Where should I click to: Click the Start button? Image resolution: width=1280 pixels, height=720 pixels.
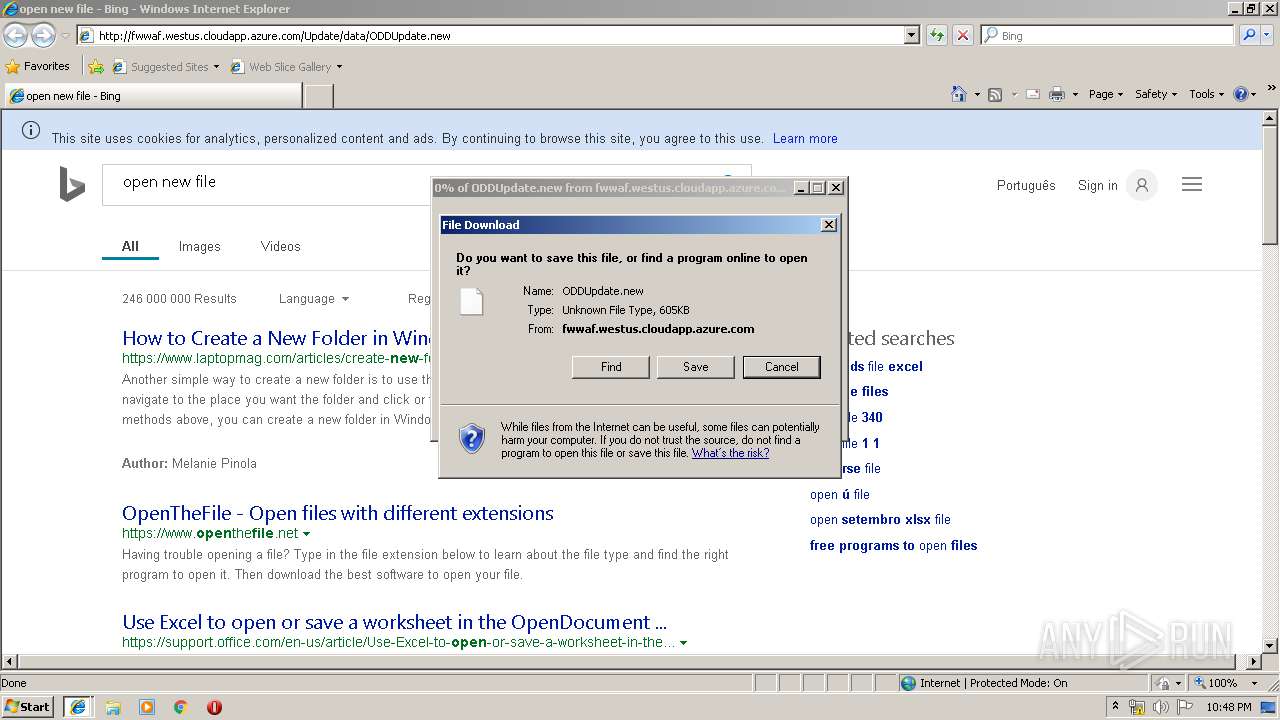point(28,707)
